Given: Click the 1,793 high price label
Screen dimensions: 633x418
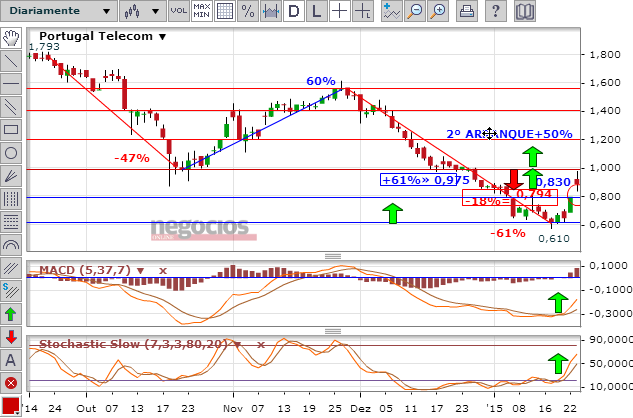Looking at the screenshot, I should tap(44, 47).
